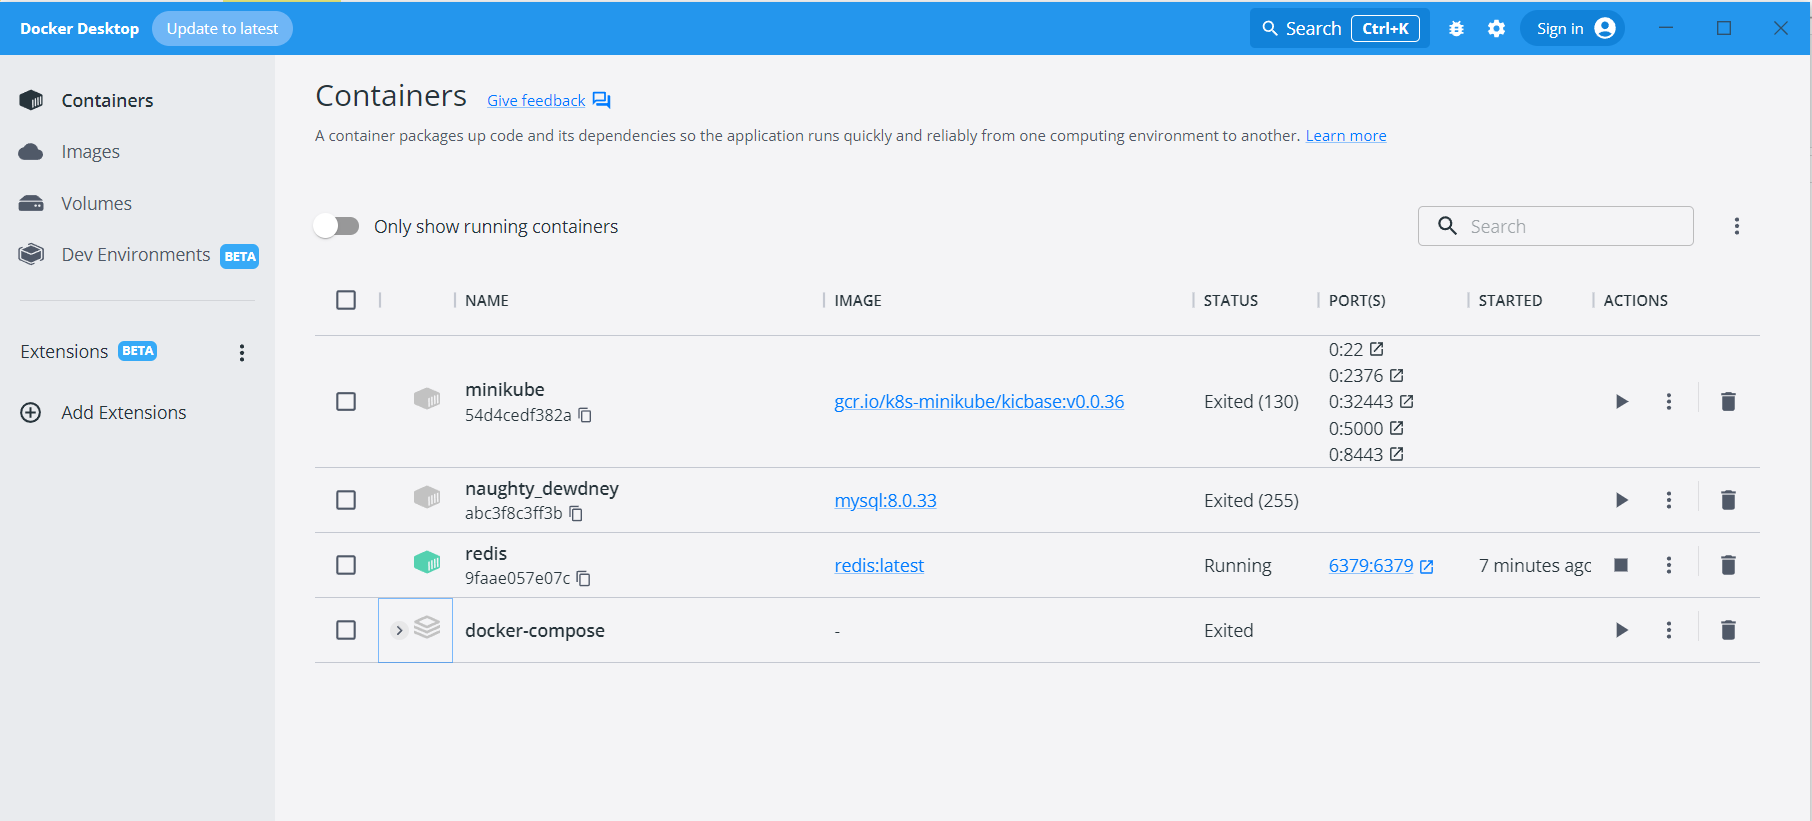Open the redis:latest image link
This screenshot has height=821, width=1812.
click(879, 565)
